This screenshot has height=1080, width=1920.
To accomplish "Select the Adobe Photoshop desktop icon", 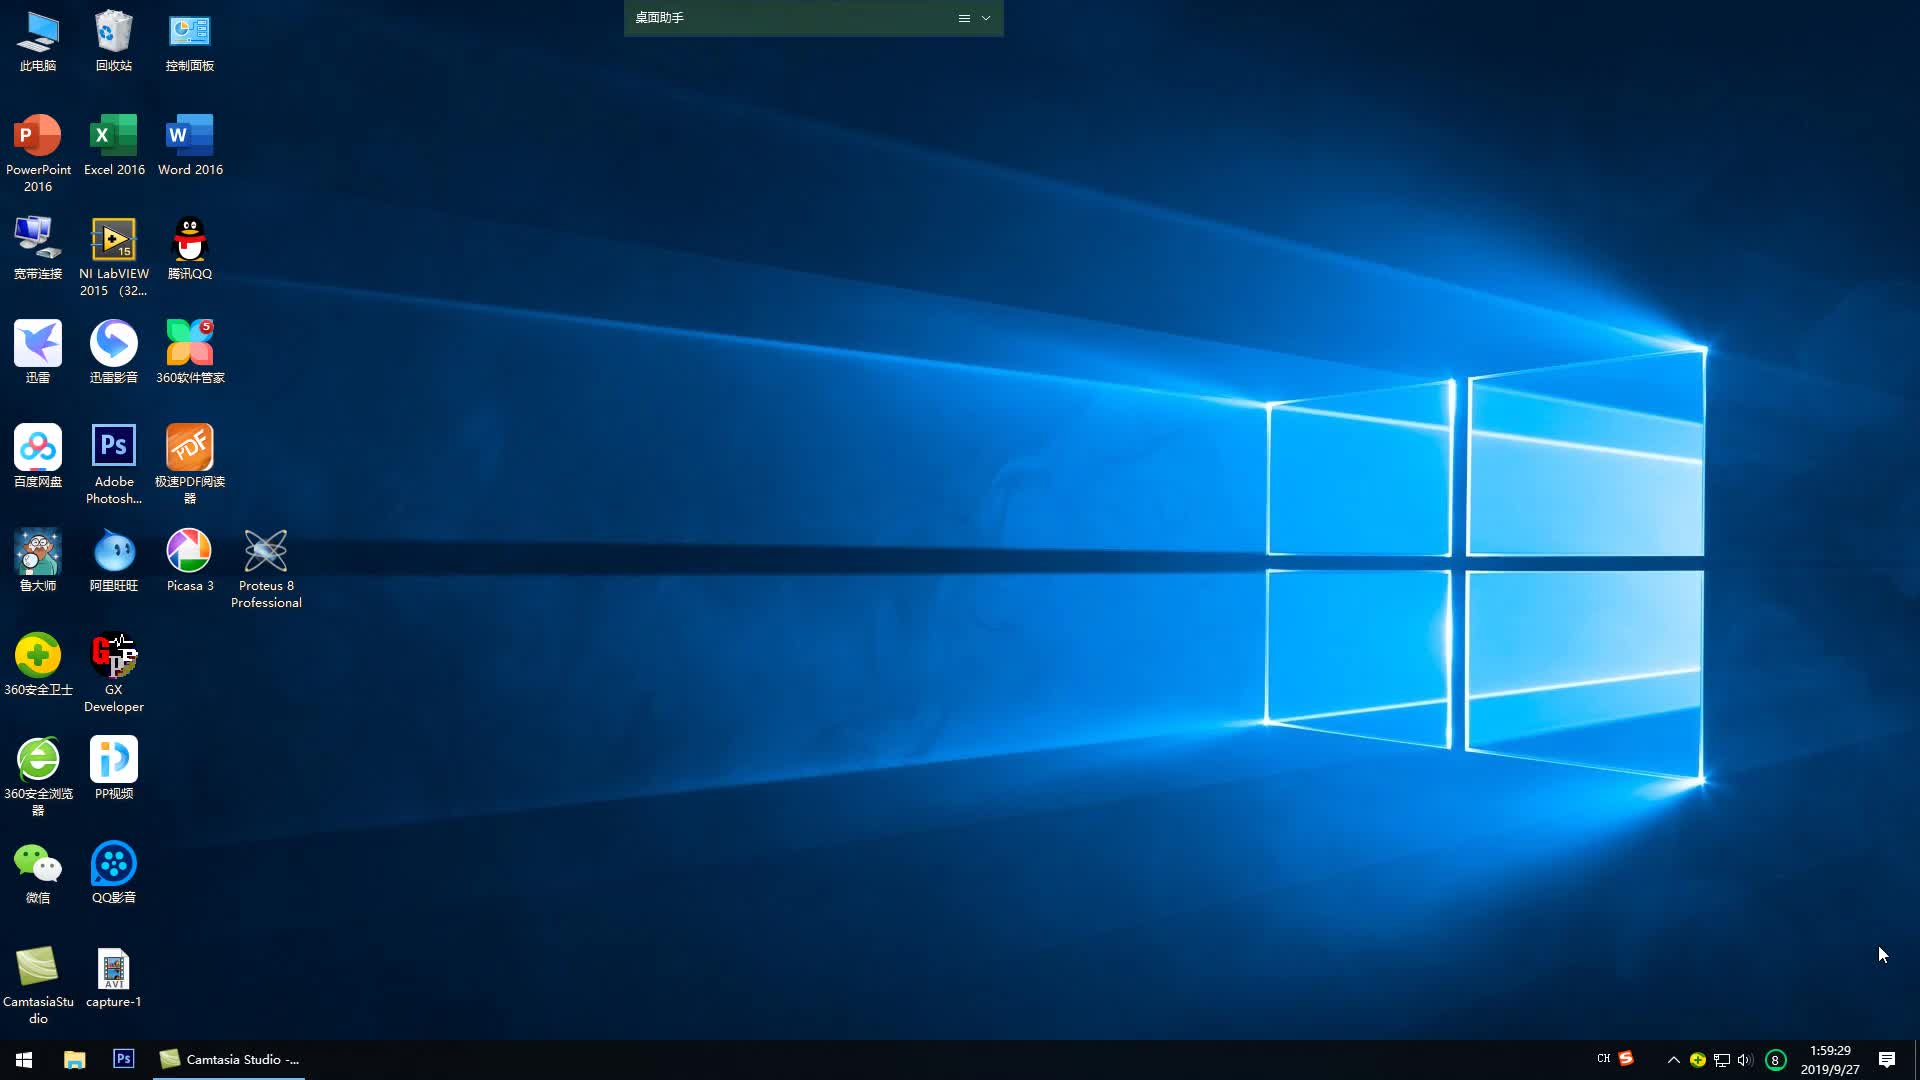I will [x=114, y=465].
